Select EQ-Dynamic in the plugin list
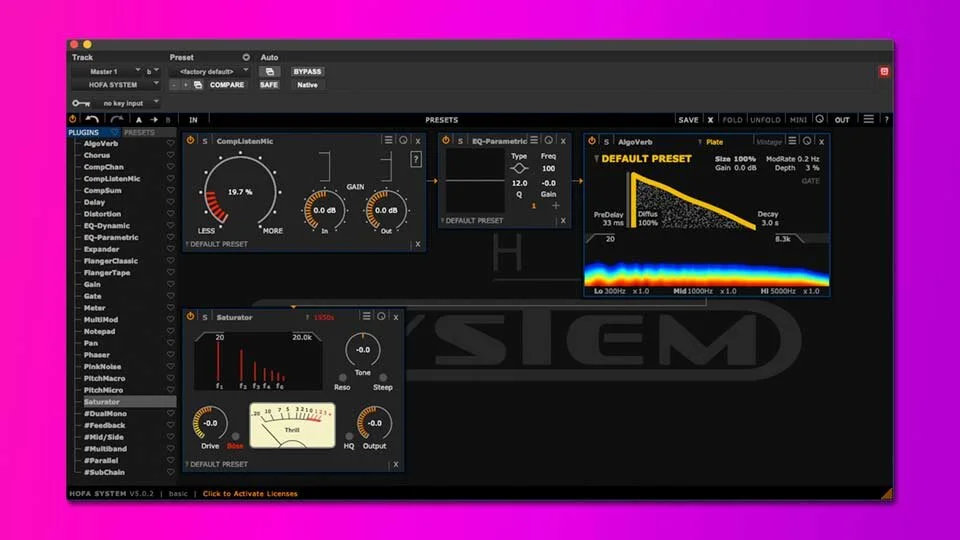 (107, 225)
